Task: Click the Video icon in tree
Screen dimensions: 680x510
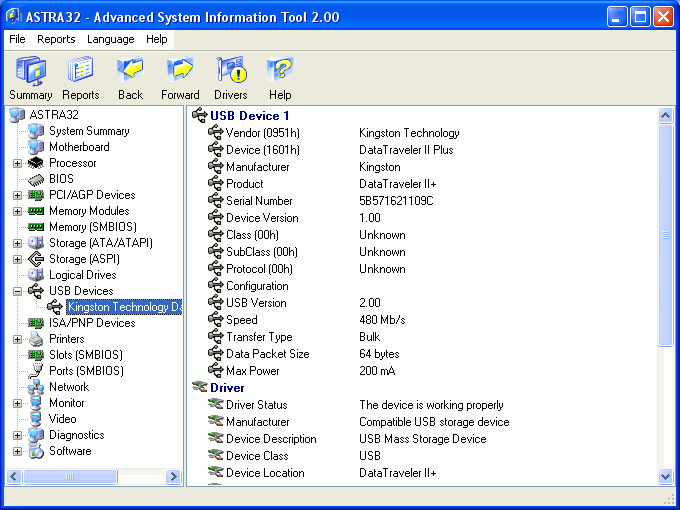Action: coord(36,419)
